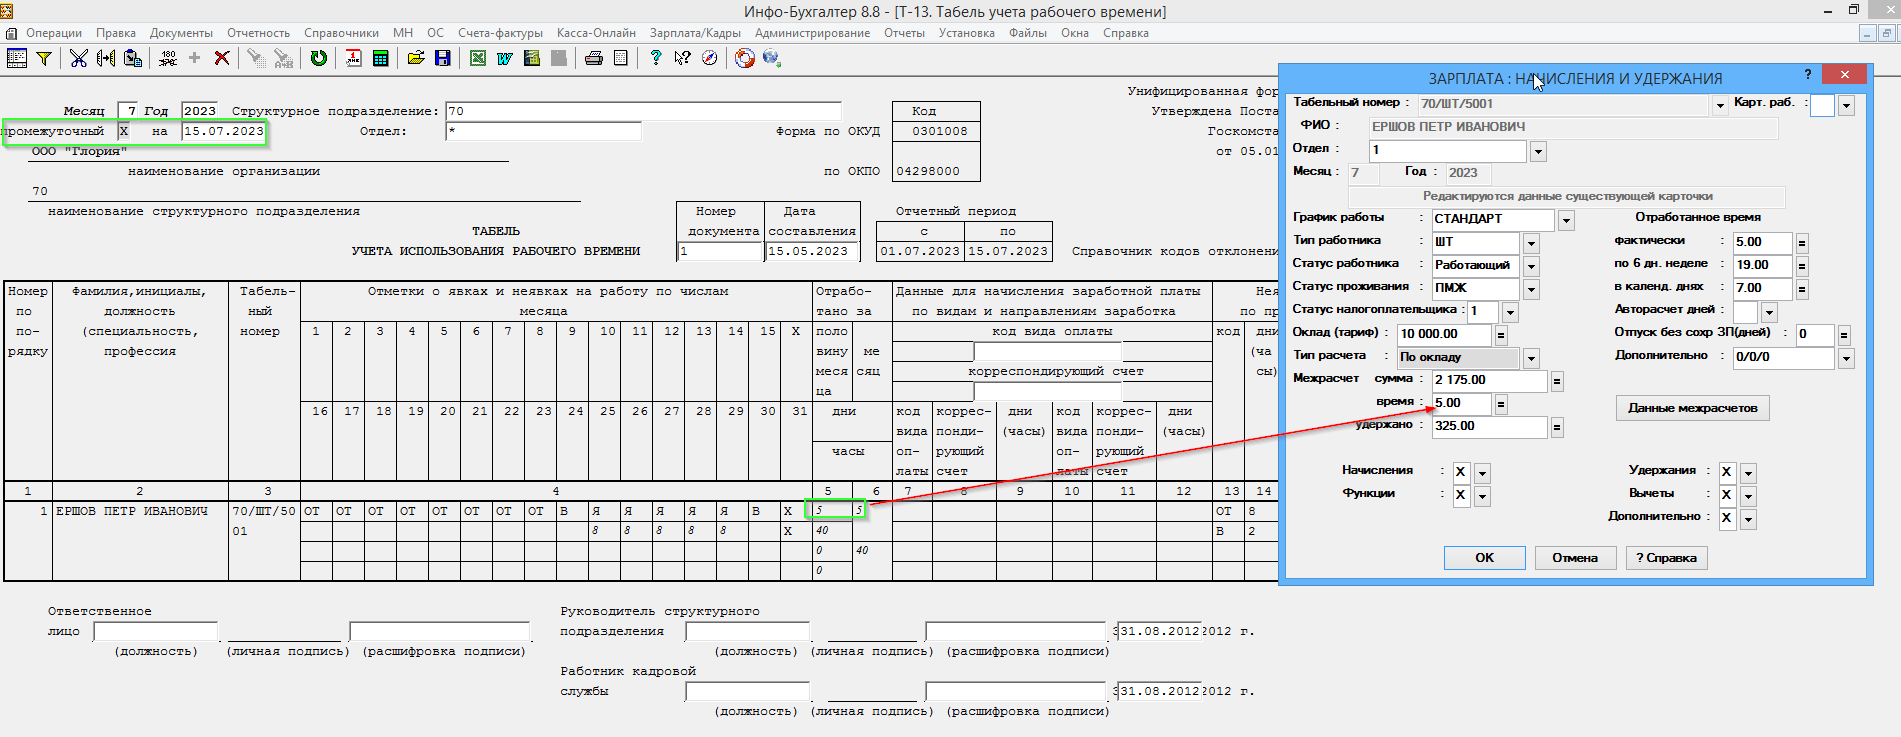Viewport: 1901px width, 737px height.
Task: Open the Операции menu
Action: pos(54,33)
